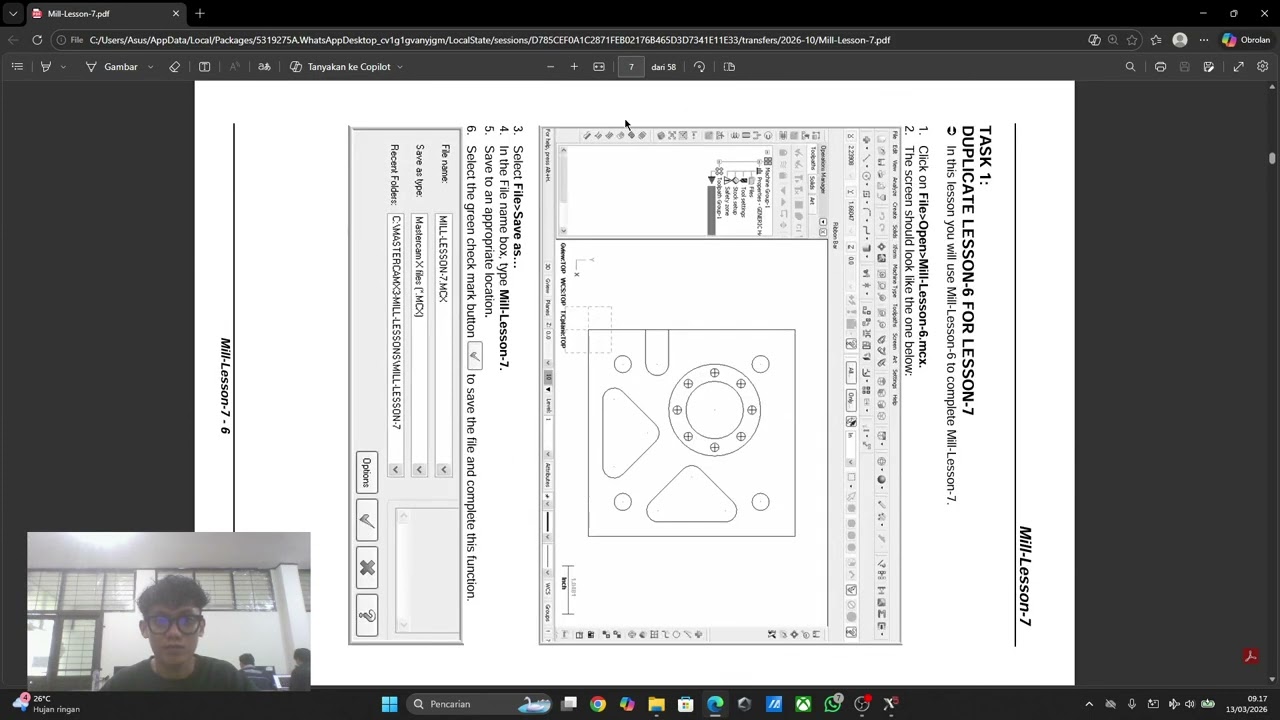Zoom in the PDF with plus
The width and height of the screenshot is (1280, 720).
click(574, 67)
